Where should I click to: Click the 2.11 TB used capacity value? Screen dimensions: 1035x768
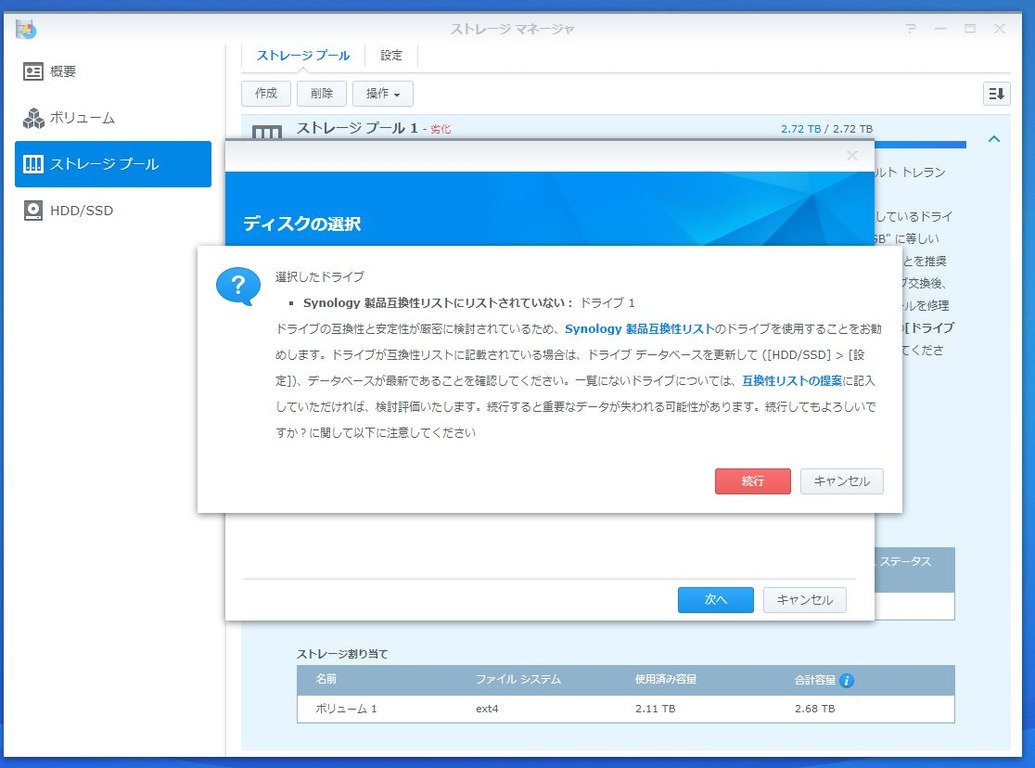tap(655, 709)
